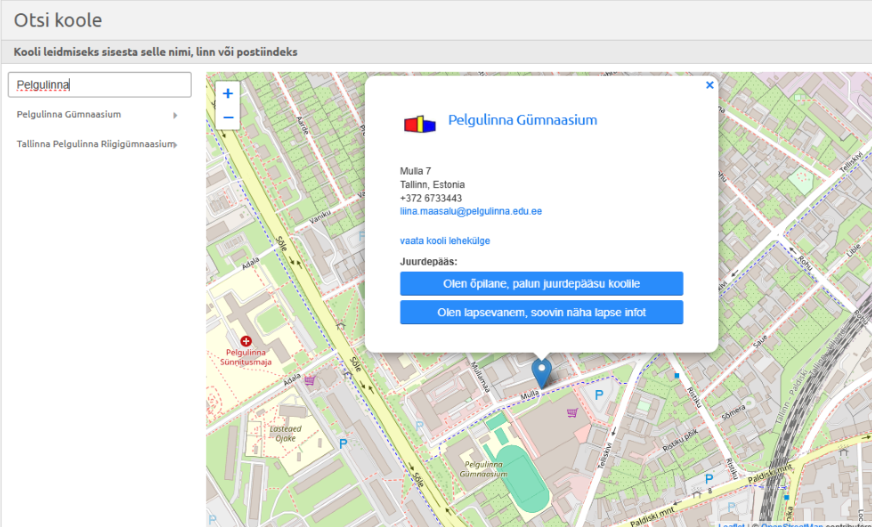Open the vaata kooli lehekülge link
872x527 pixels.
pyautogui.click(x=445, y=241)
